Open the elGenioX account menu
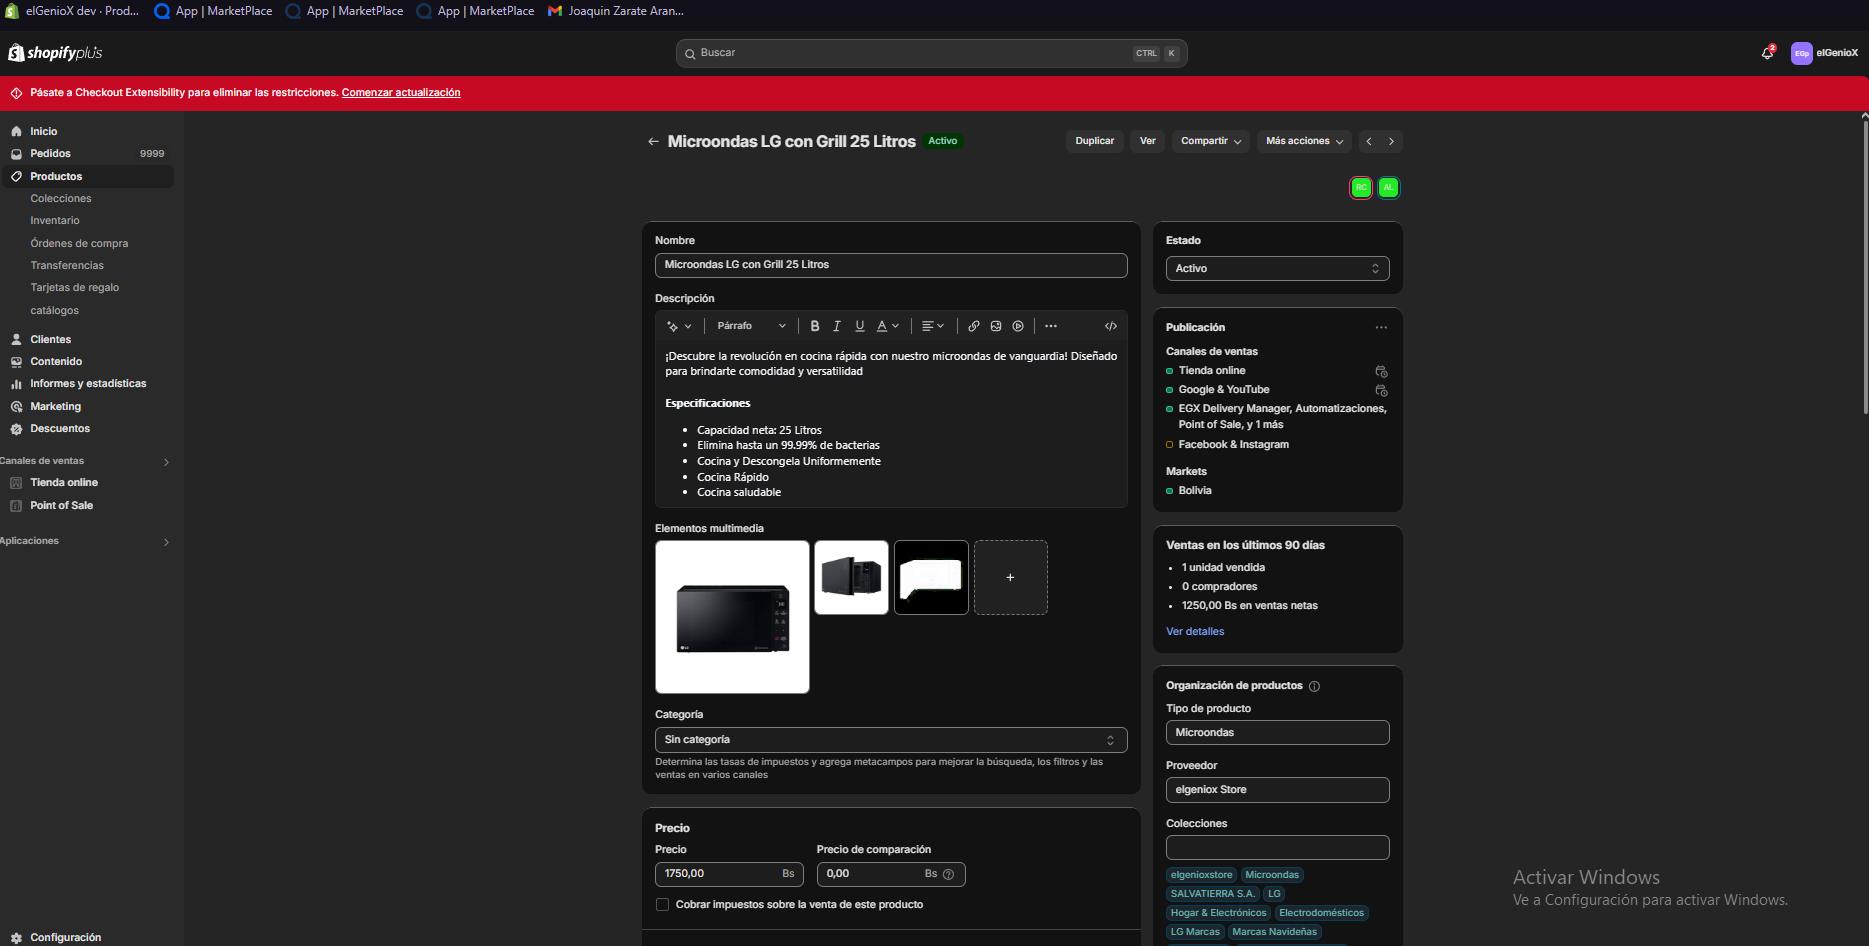Image resolution: width=1869 pixels, height=946 pixels. click(1825, 53)
